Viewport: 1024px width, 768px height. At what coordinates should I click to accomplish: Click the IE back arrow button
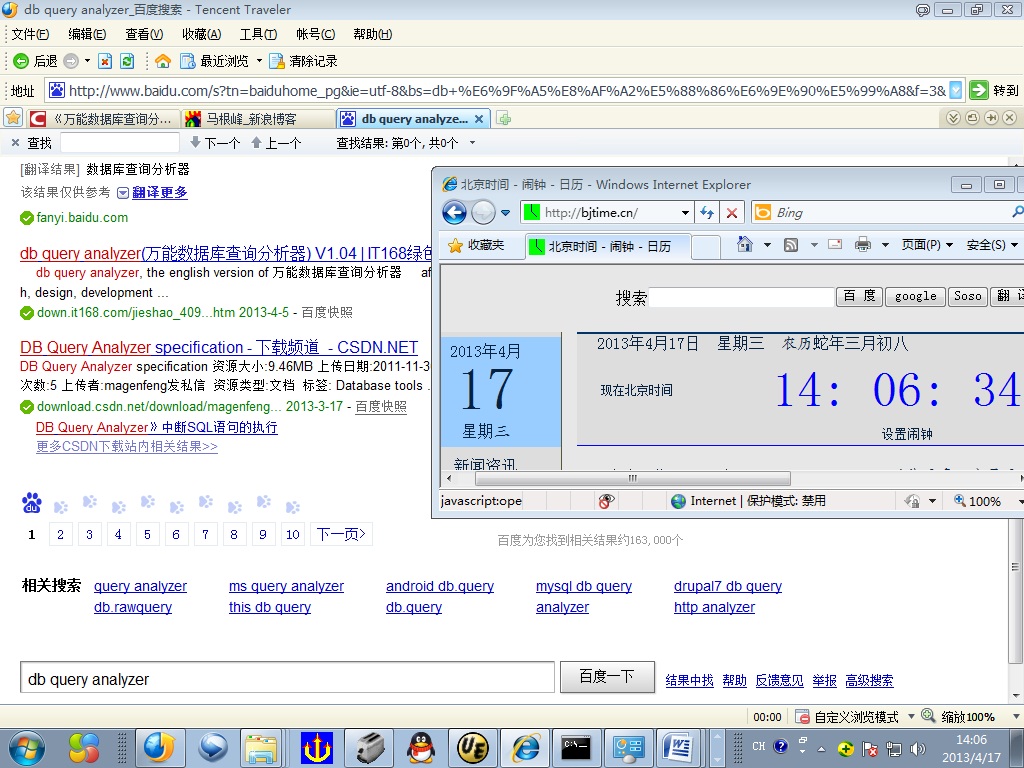(x=455, y=212)
